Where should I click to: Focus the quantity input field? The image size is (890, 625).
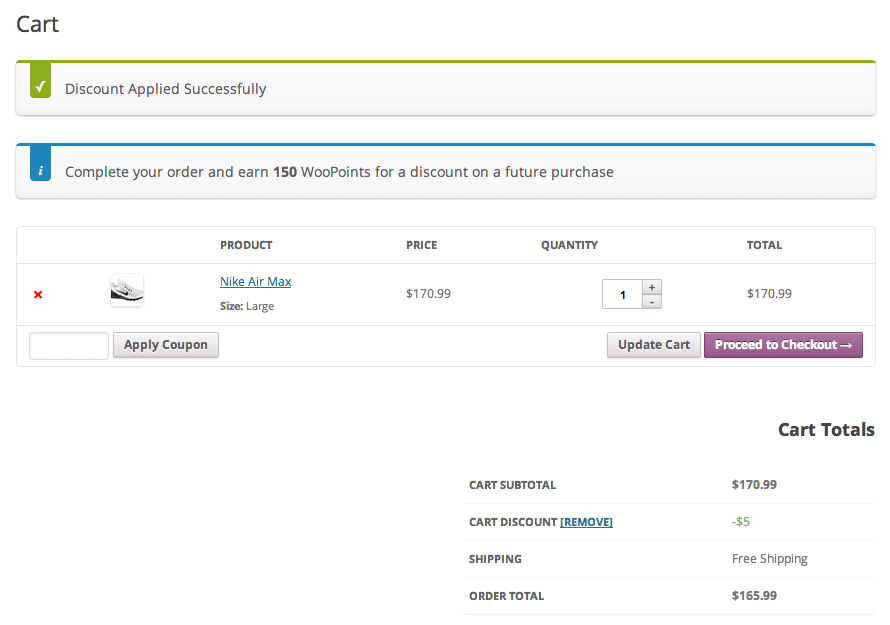point(622,294)
